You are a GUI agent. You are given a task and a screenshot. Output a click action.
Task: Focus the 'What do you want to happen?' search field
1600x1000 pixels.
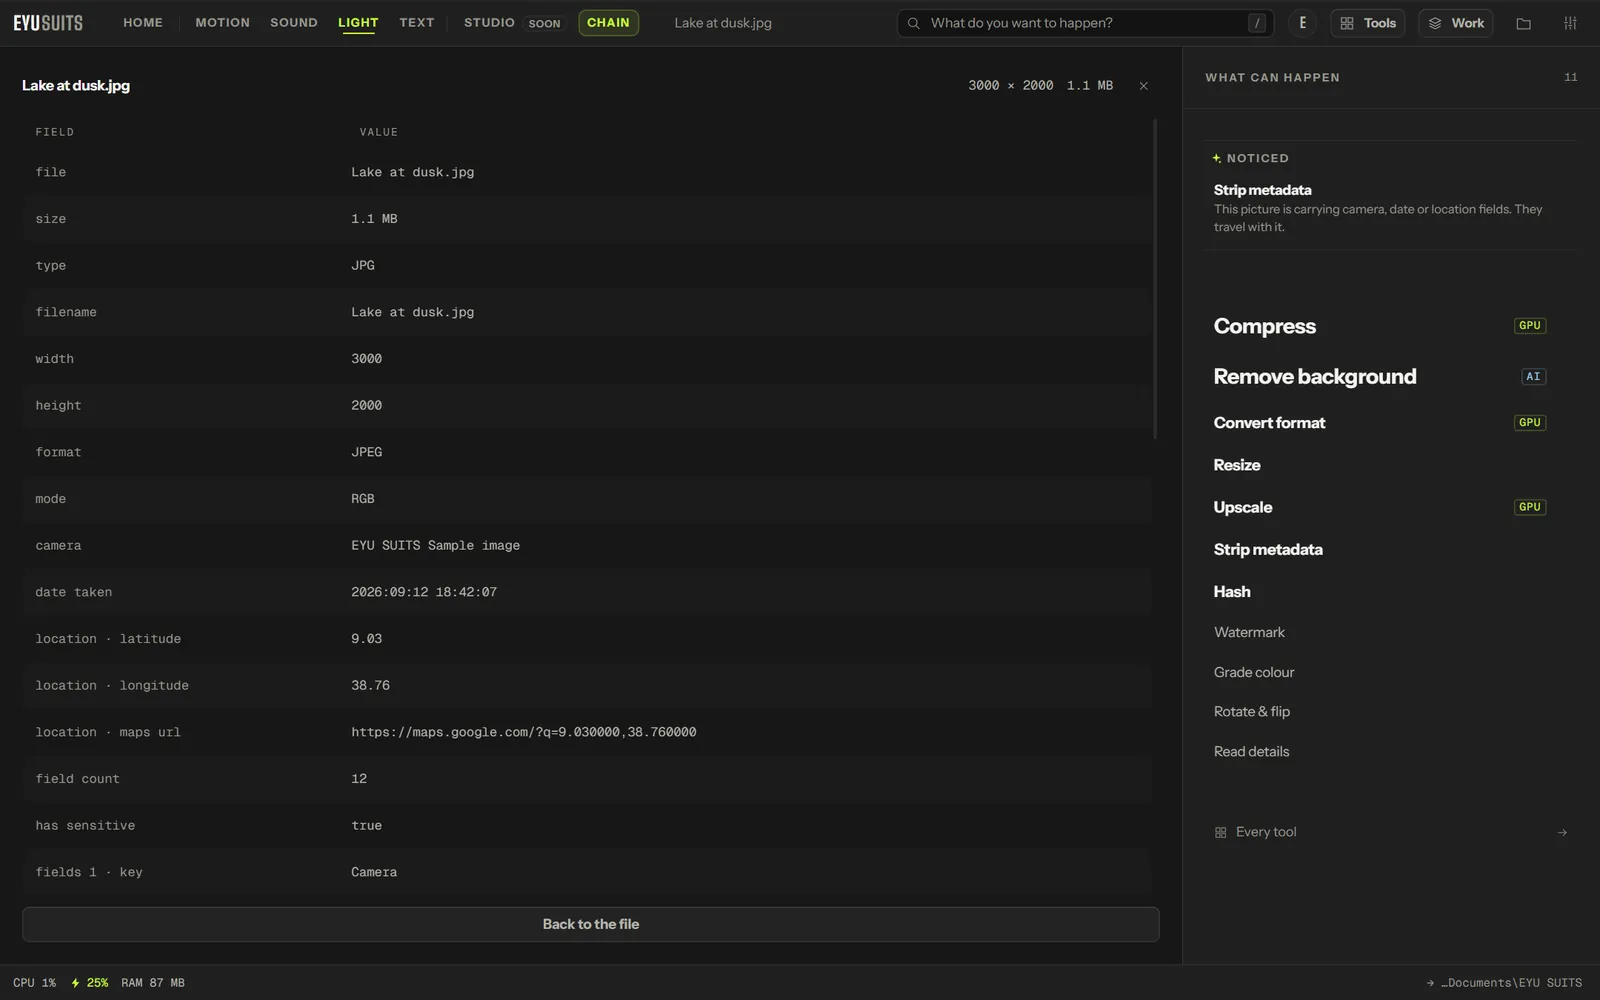pos(1085,23)
